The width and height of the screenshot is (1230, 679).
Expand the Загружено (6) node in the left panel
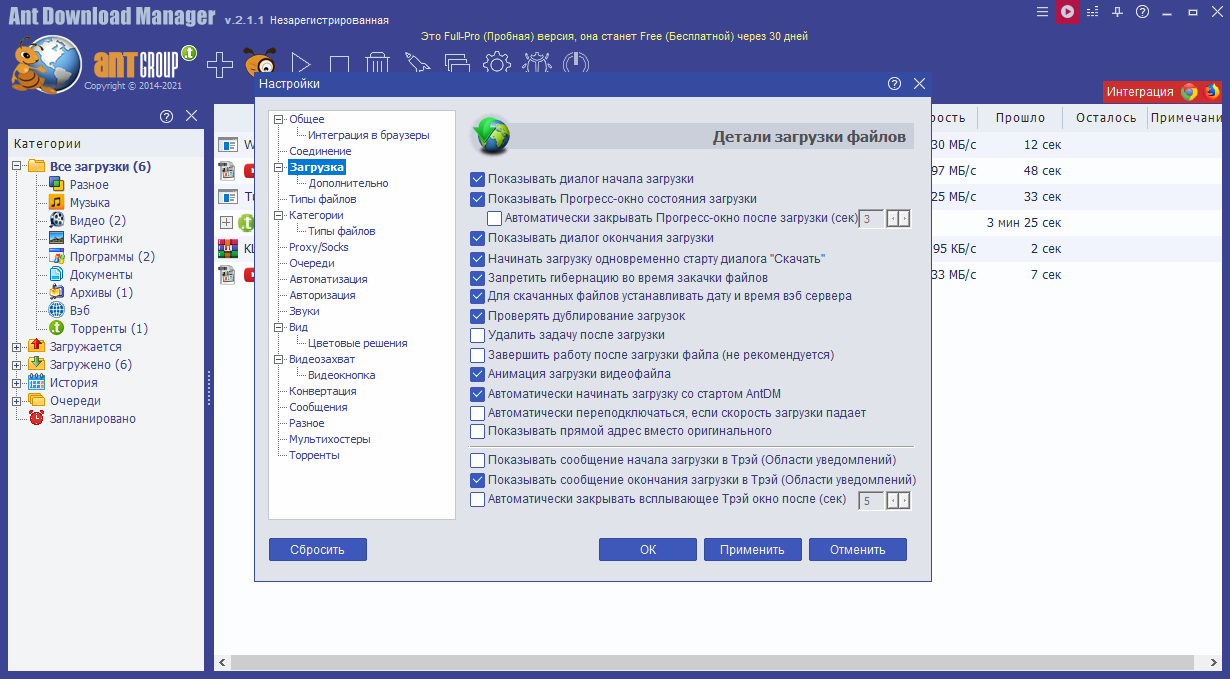click(17, 365)
